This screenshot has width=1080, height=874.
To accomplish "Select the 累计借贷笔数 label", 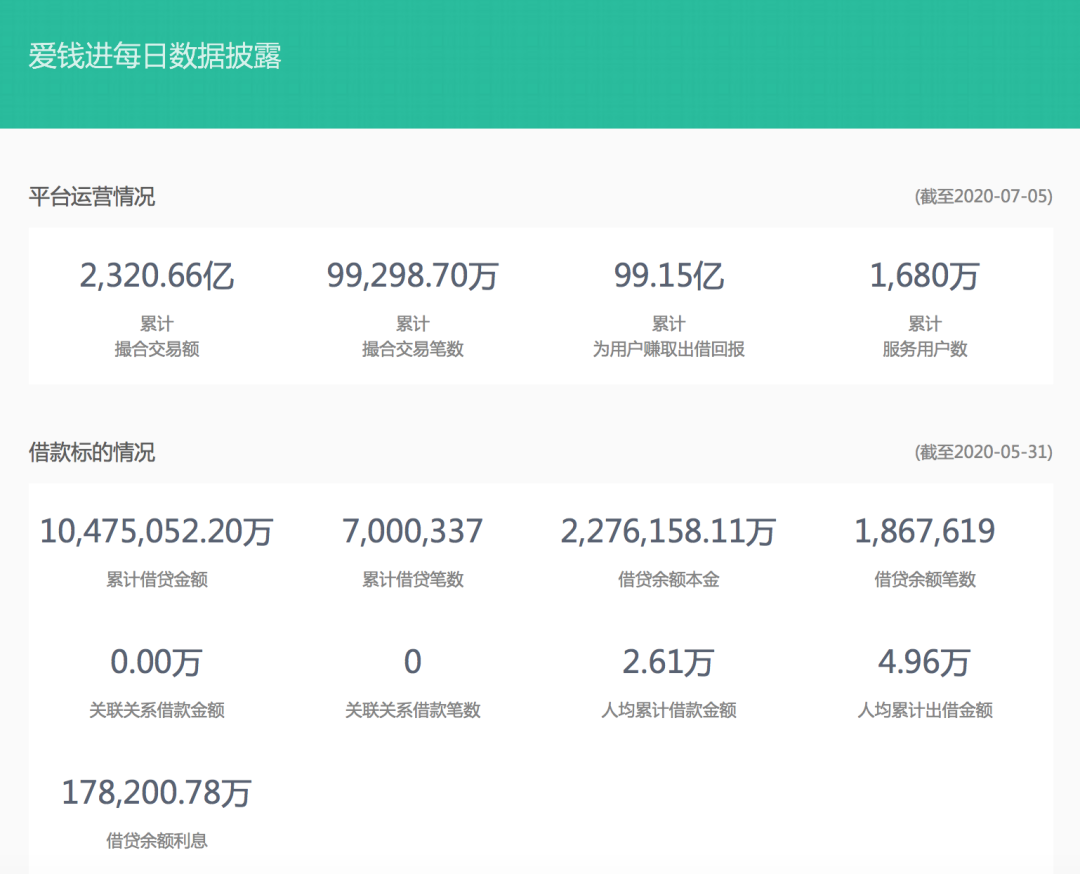I will point(412,580).
